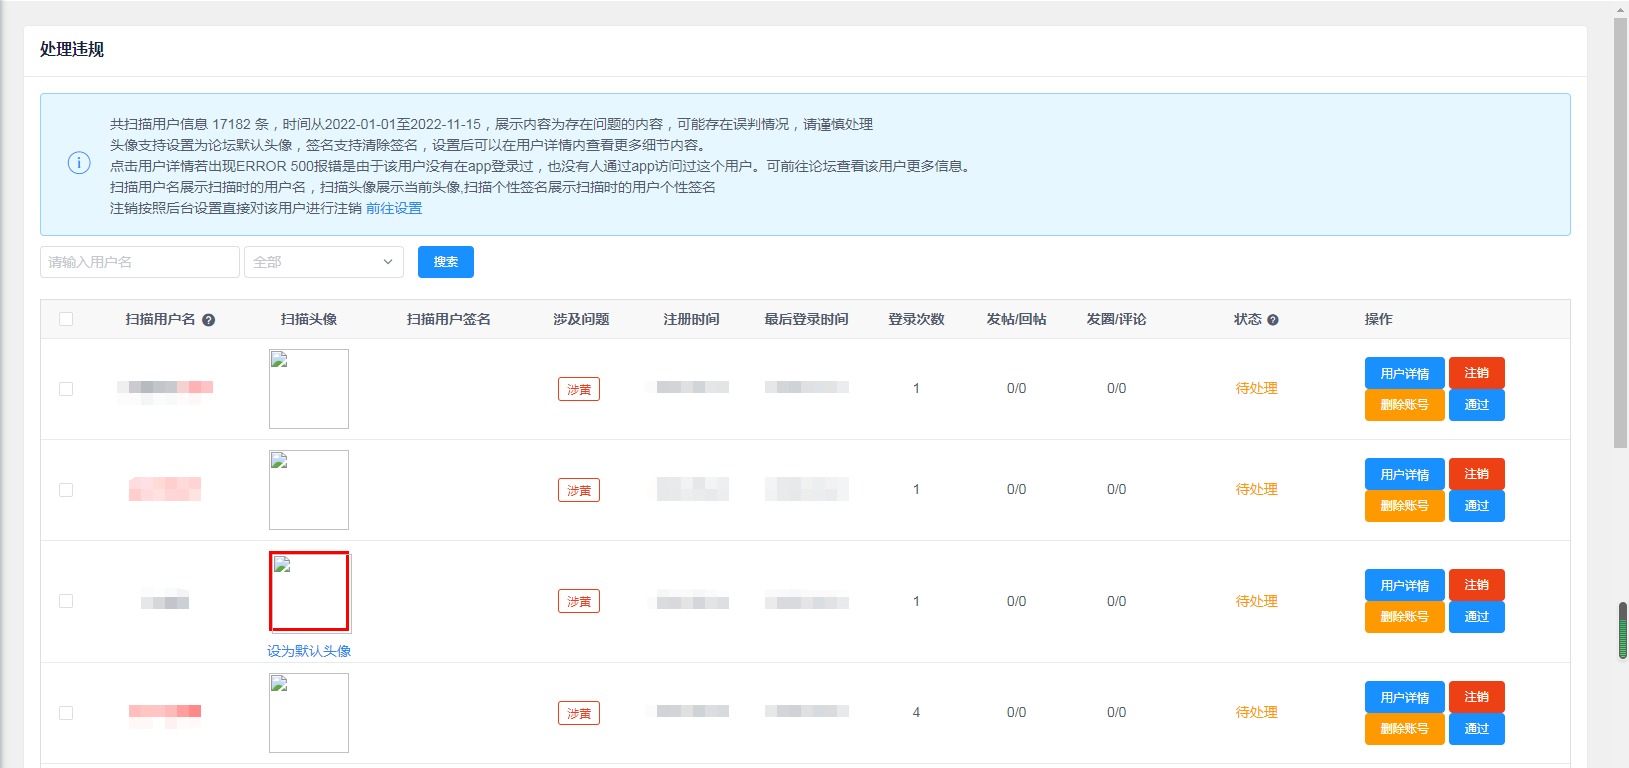Screen dimensions: 1629x768
Task: Click 涉黄 tag in row with 4 logins
Action: pyautogui.click(x=579, y=713)
